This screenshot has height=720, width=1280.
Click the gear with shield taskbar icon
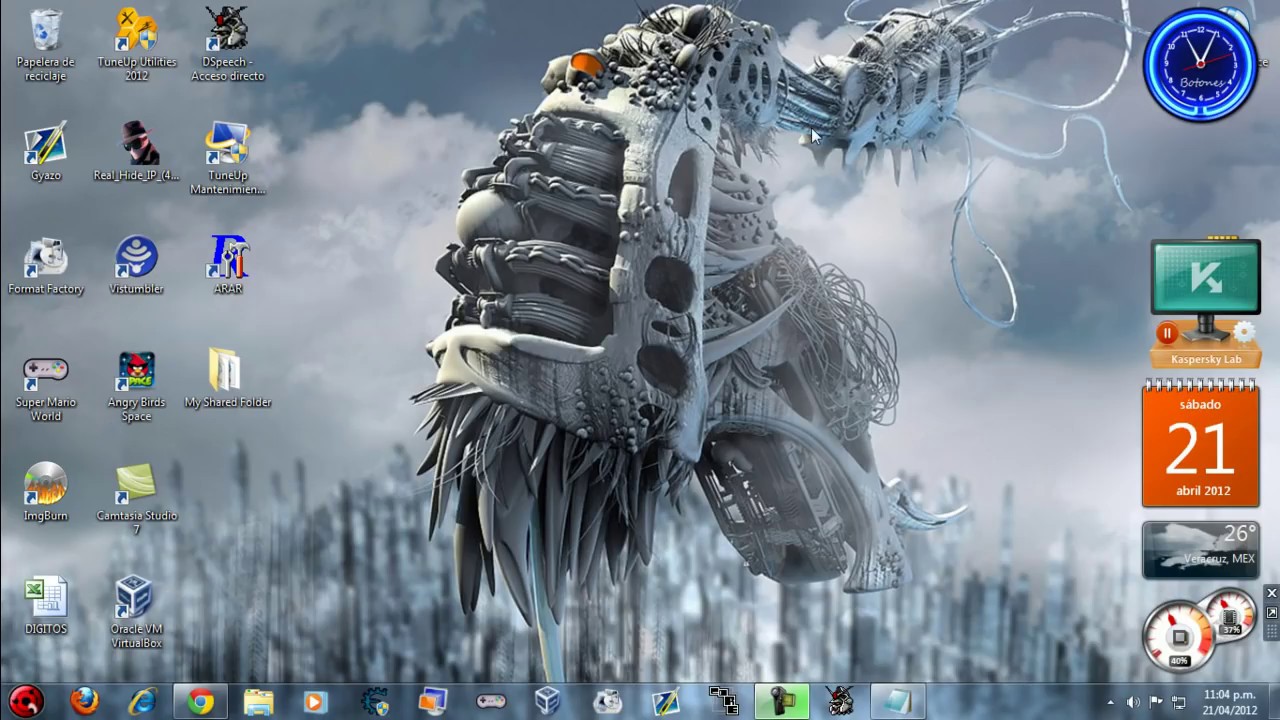pyautogui.click(x=375, y=701)
